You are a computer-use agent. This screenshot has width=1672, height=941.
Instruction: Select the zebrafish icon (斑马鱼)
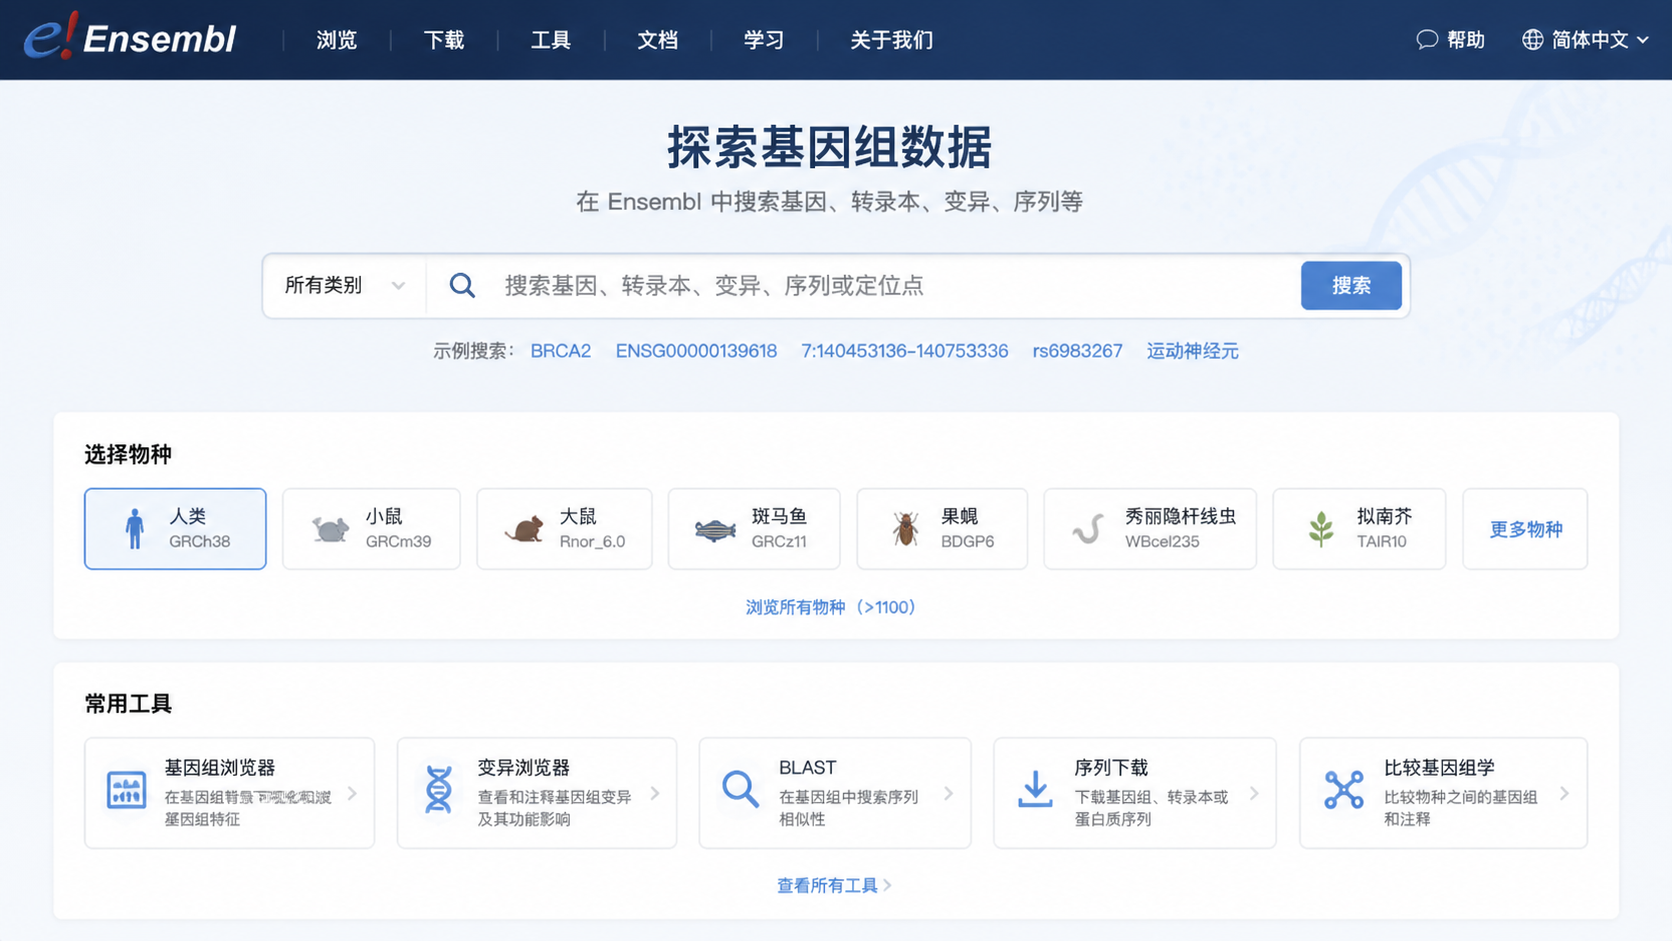[x=715, y=529]
